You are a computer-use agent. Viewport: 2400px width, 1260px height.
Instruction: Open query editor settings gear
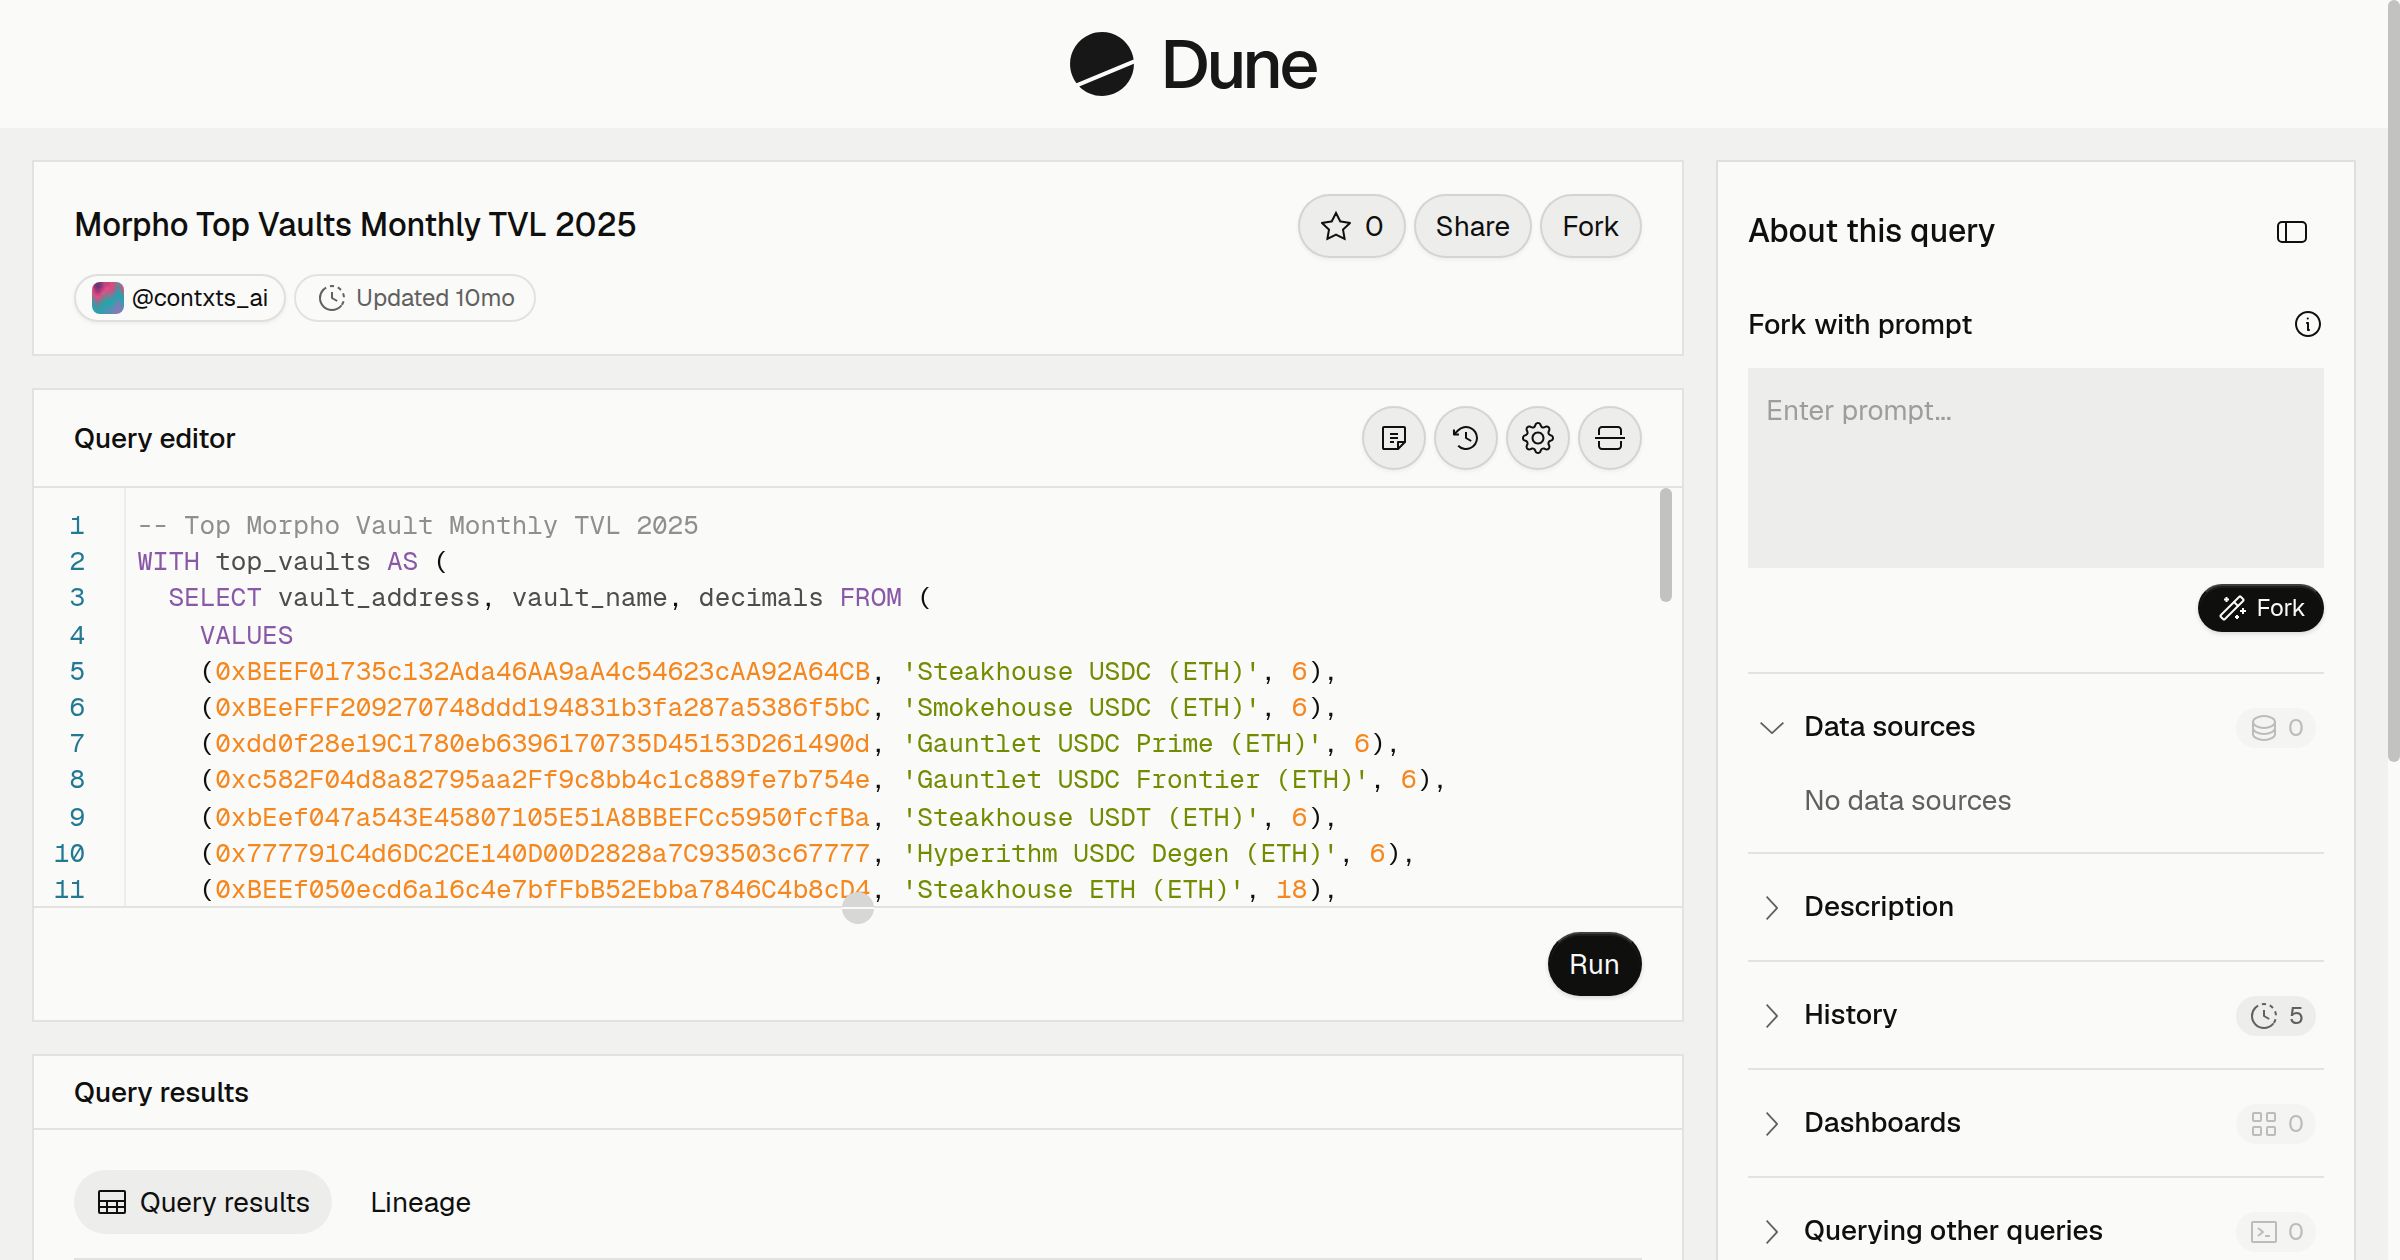tap(1537, 438)
